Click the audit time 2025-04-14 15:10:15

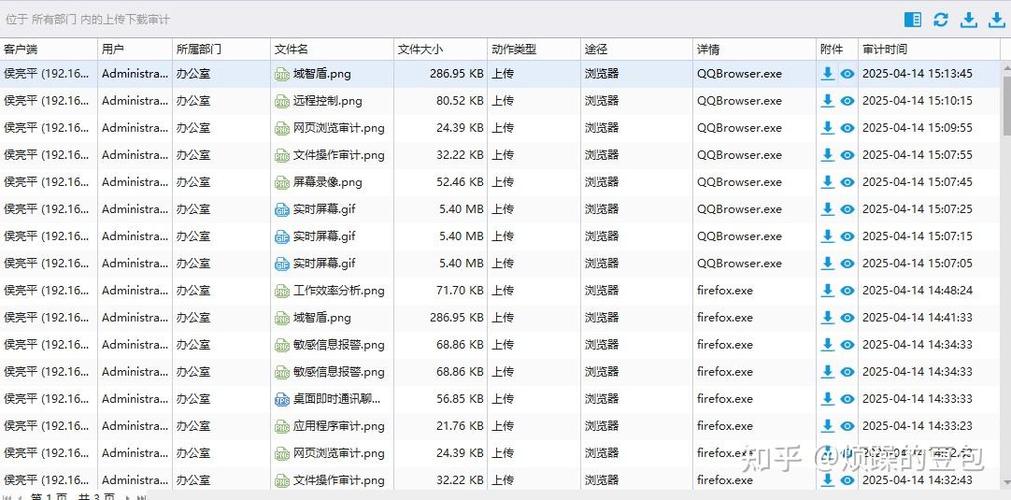(917, 101)
